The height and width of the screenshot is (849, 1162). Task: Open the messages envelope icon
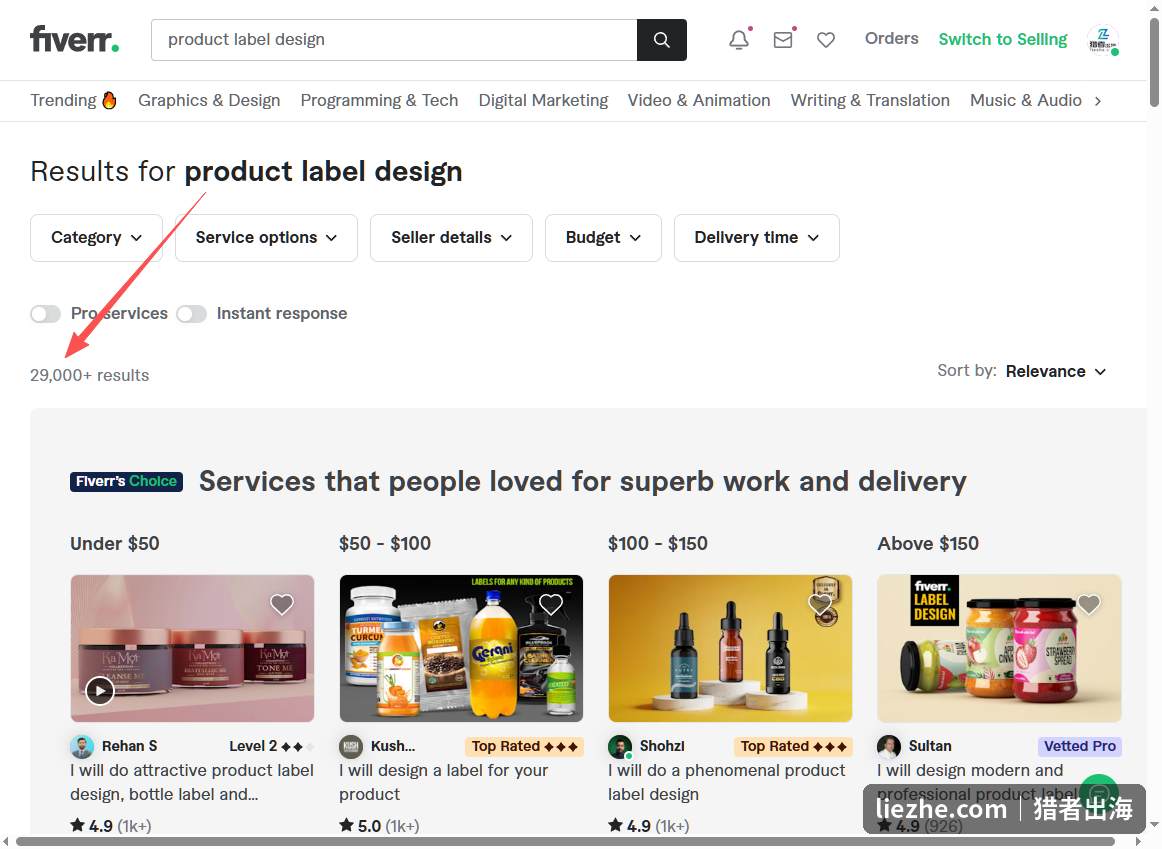click(x=783, y=39)
